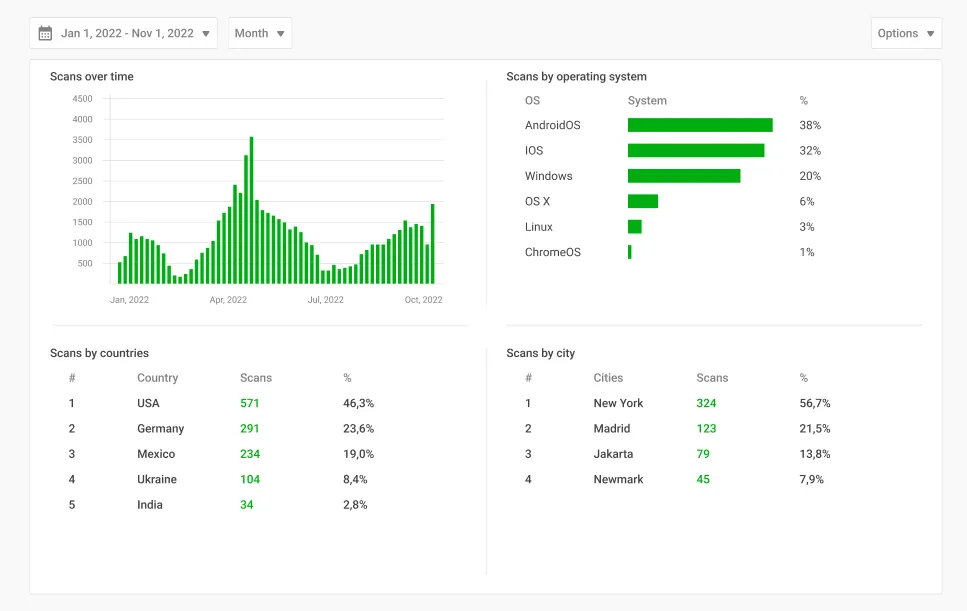
Task: Click the AndroidOS green bar
Action: point(700,125)
